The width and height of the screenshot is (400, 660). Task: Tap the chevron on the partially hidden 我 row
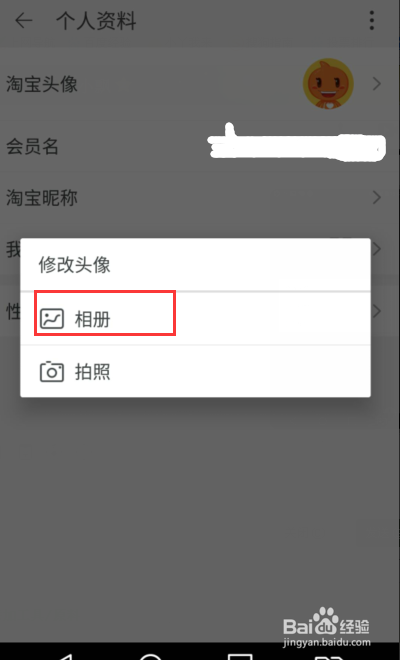coord(377,249)
